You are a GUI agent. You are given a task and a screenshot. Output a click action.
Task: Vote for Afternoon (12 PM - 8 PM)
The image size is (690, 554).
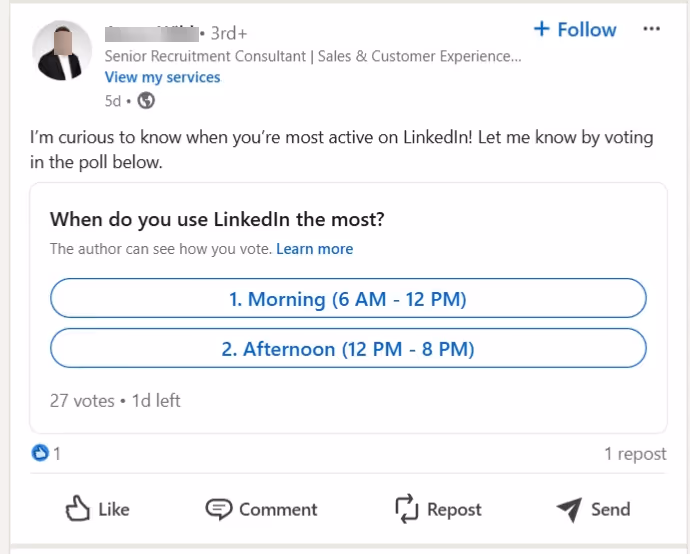(348, 349)
